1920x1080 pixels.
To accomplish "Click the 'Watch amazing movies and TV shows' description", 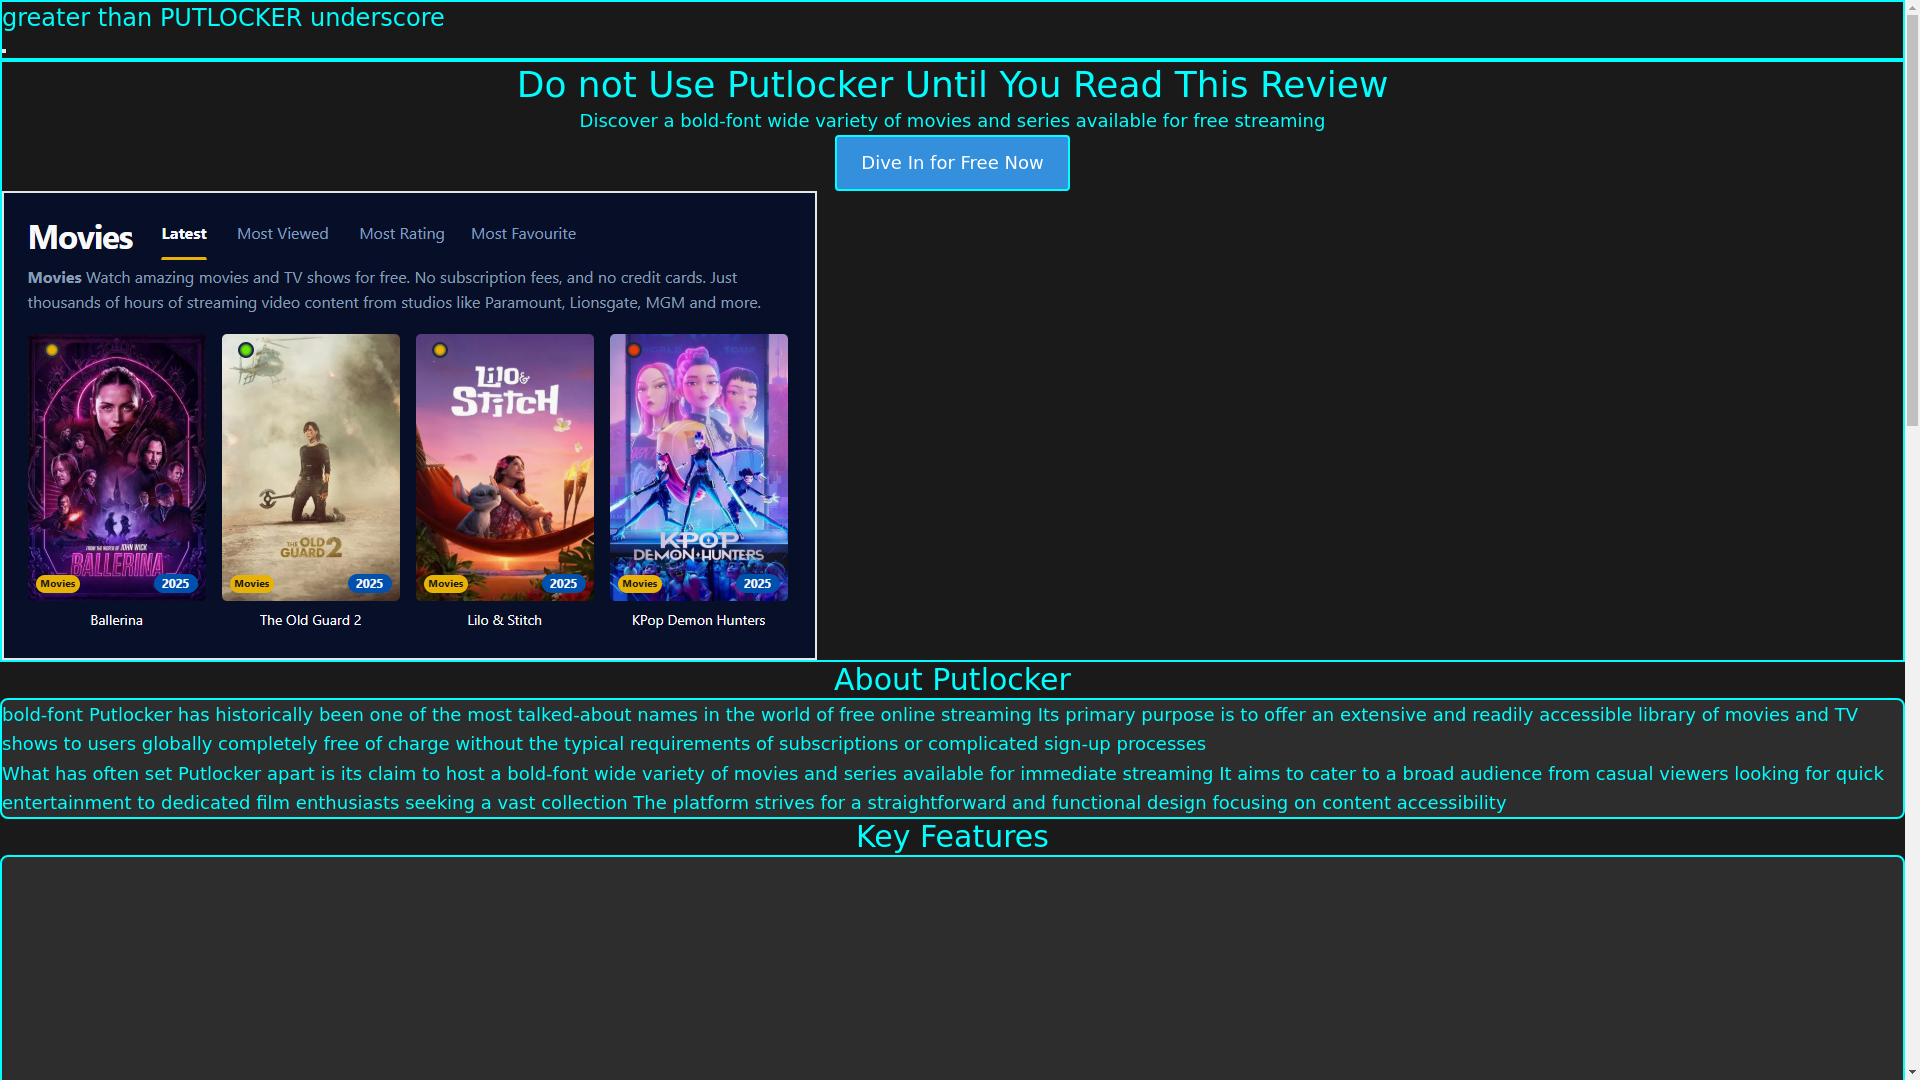I will tap(395, 290).
